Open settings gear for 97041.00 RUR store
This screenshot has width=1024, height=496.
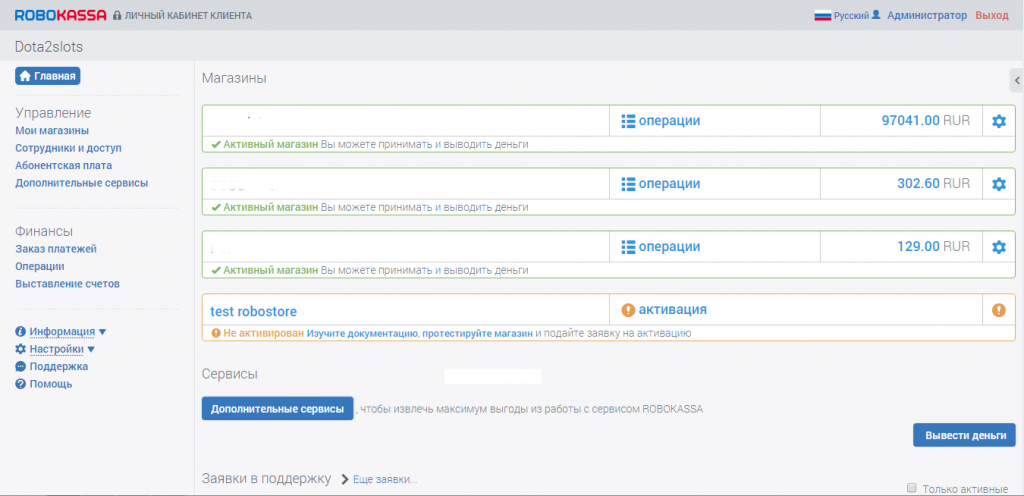pyautogui.click(x=999, y=121)
